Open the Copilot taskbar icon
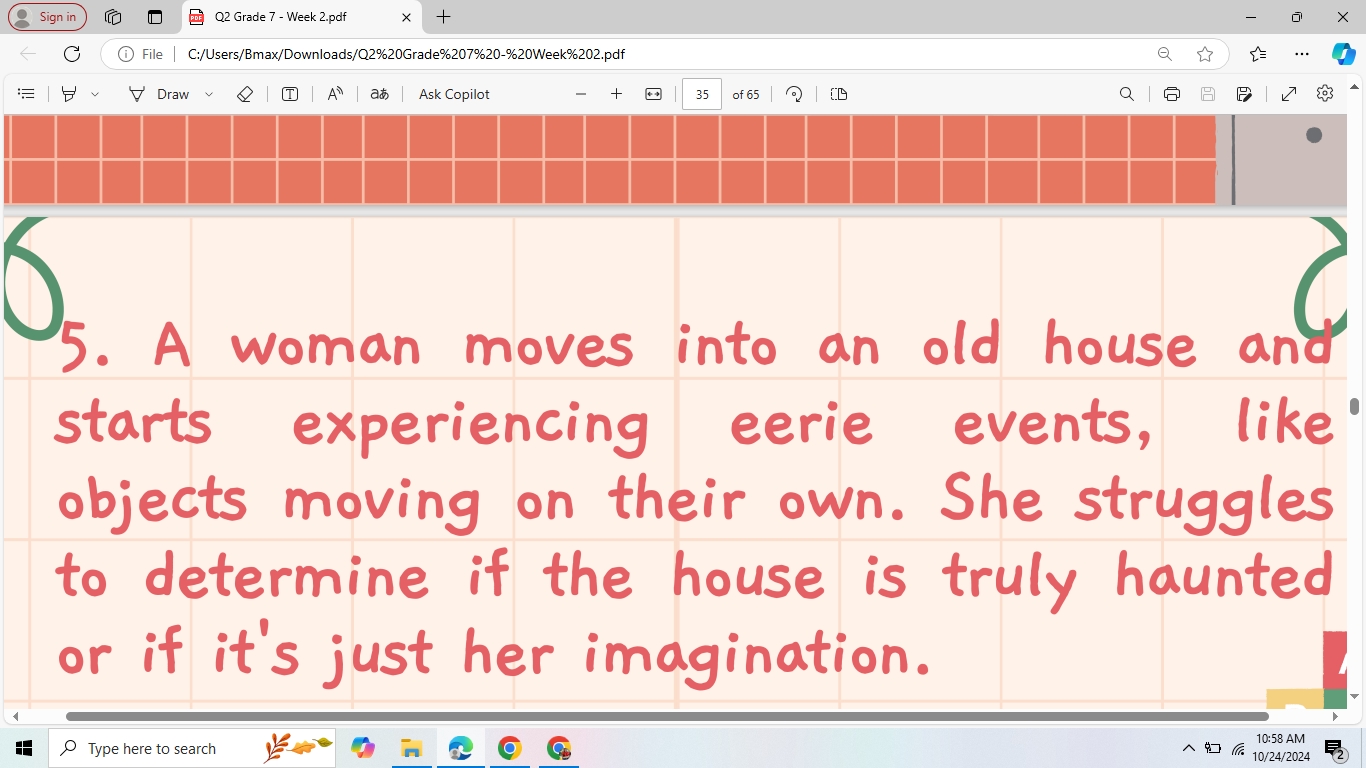 tap(363, 748)
